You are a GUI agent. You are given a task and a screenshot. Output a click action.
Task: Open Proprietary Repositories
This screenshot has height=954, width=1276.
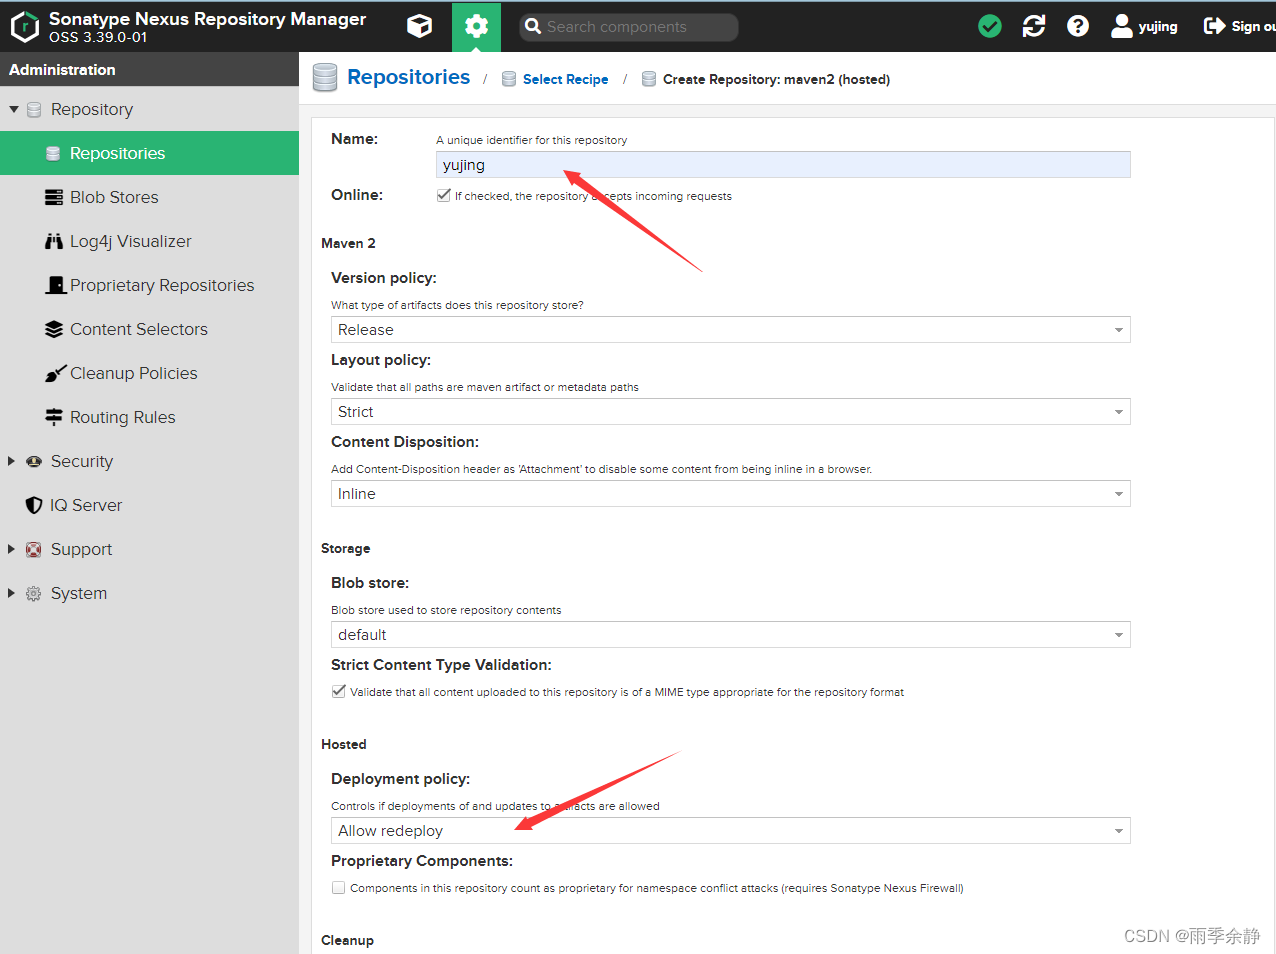[x=162, y=285]
